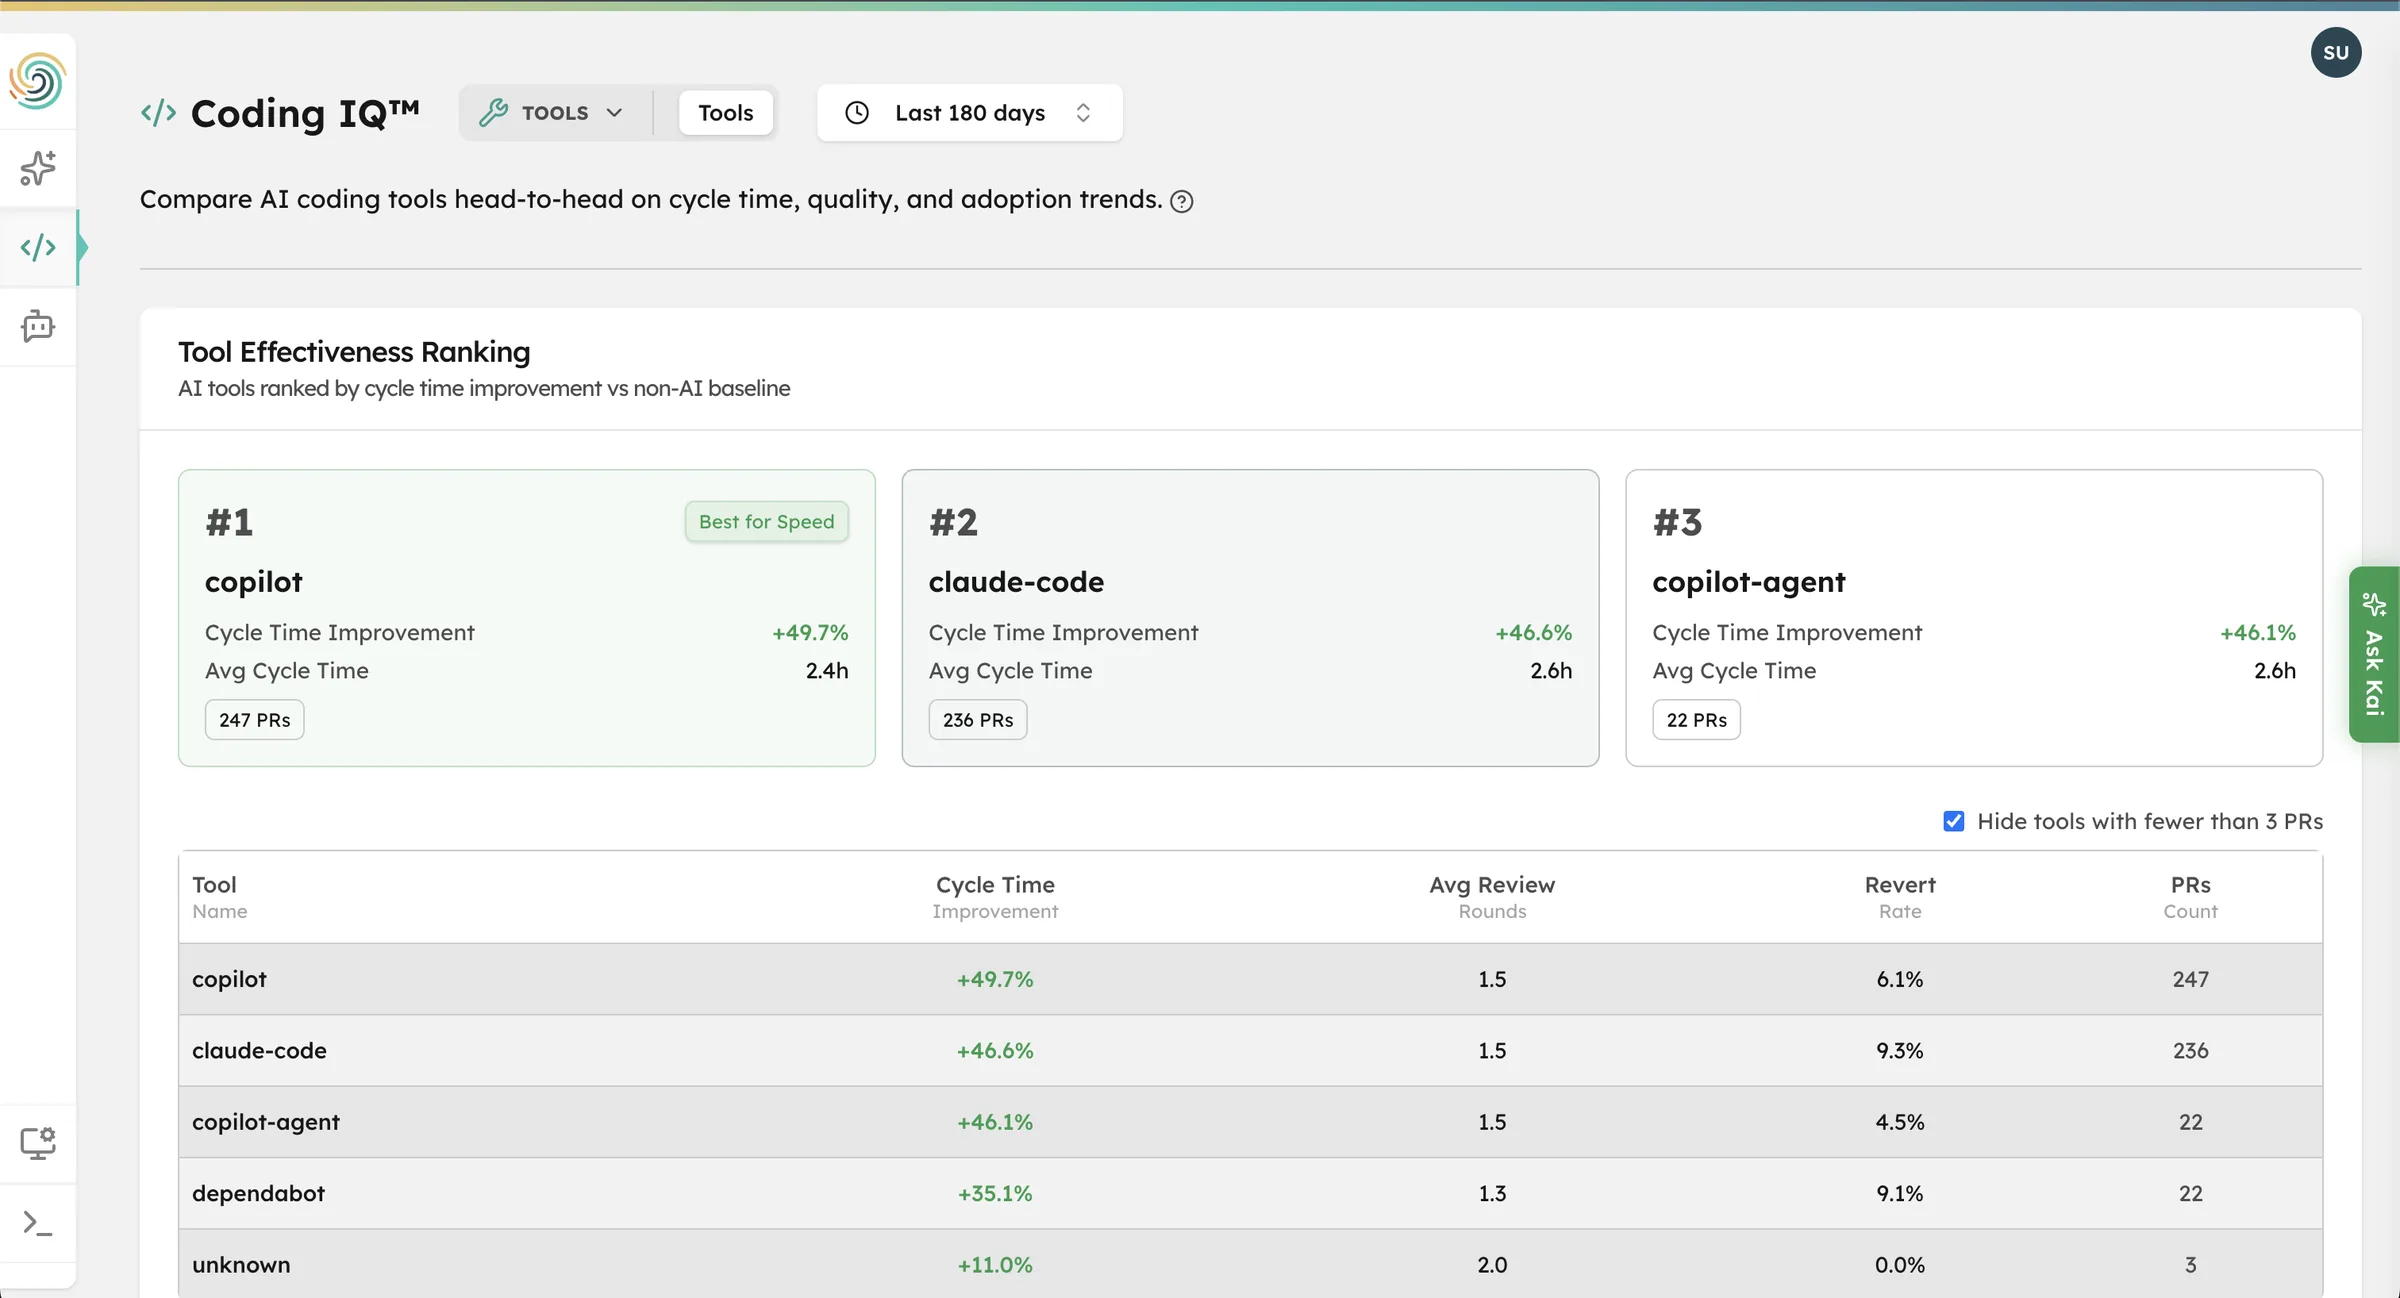Image resolution: width=2400 pixels, height=1298 pixels.
Task: Click the wrench icon in the TOOLS selector
Action: [494, 112]
